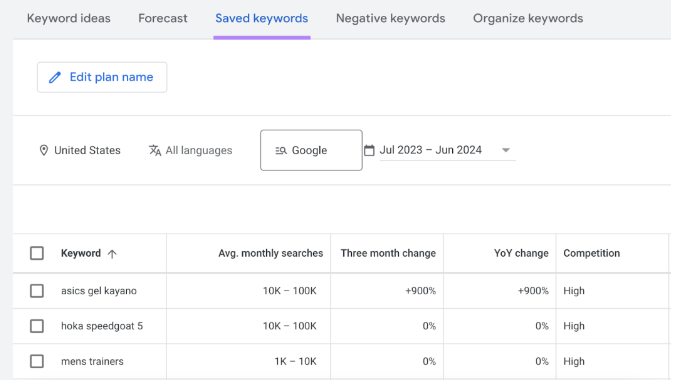Click YoY change '+900%' for asics gel kayano
Screen dimensions: 680x391
tap(533, 291)
